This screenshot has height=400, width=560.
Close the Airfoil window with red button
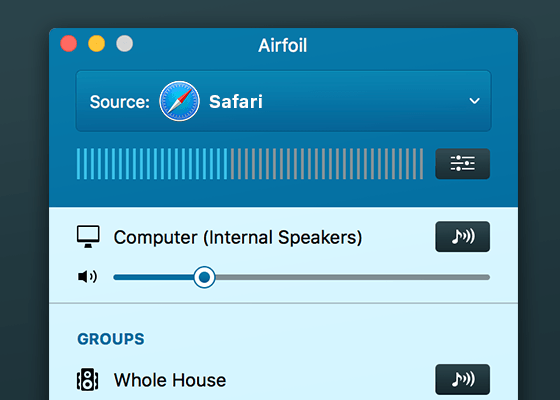69,44
